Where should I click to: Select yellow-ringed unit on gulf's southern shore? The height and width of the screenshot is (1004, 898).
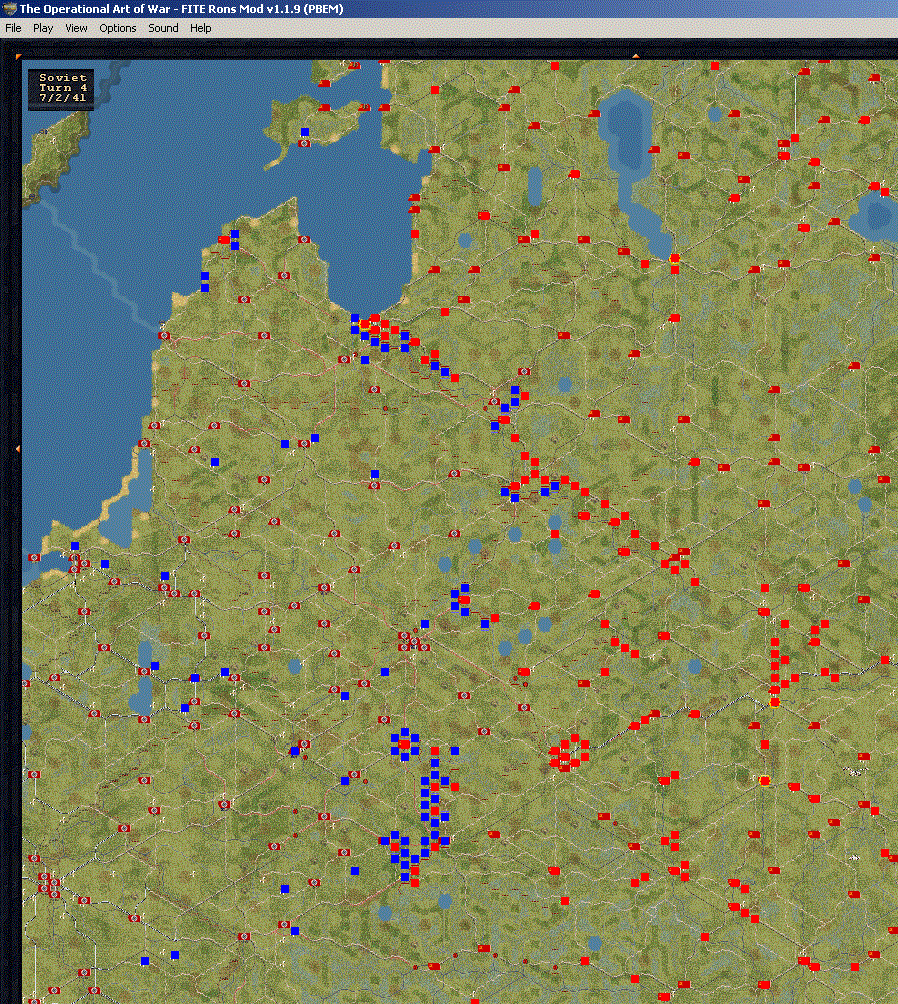[365, 325]
